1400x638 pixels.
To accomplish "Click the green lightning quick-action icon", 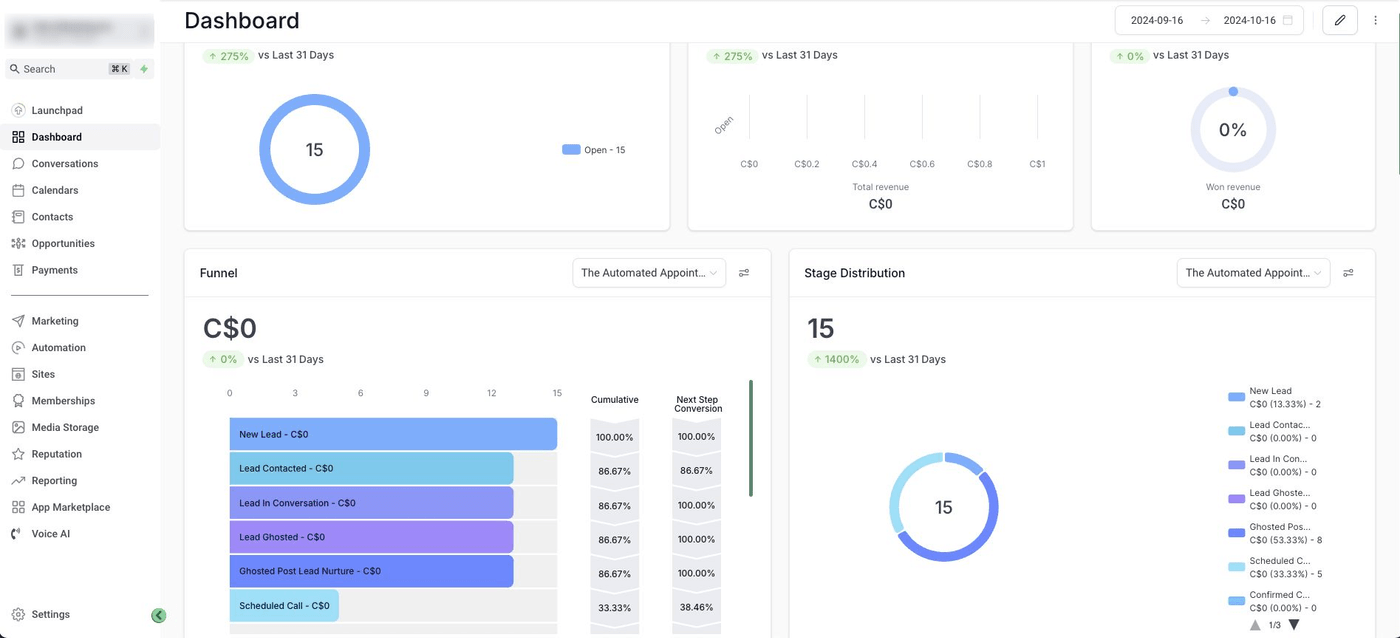I will pyautogui.click(x=144, y=69).
